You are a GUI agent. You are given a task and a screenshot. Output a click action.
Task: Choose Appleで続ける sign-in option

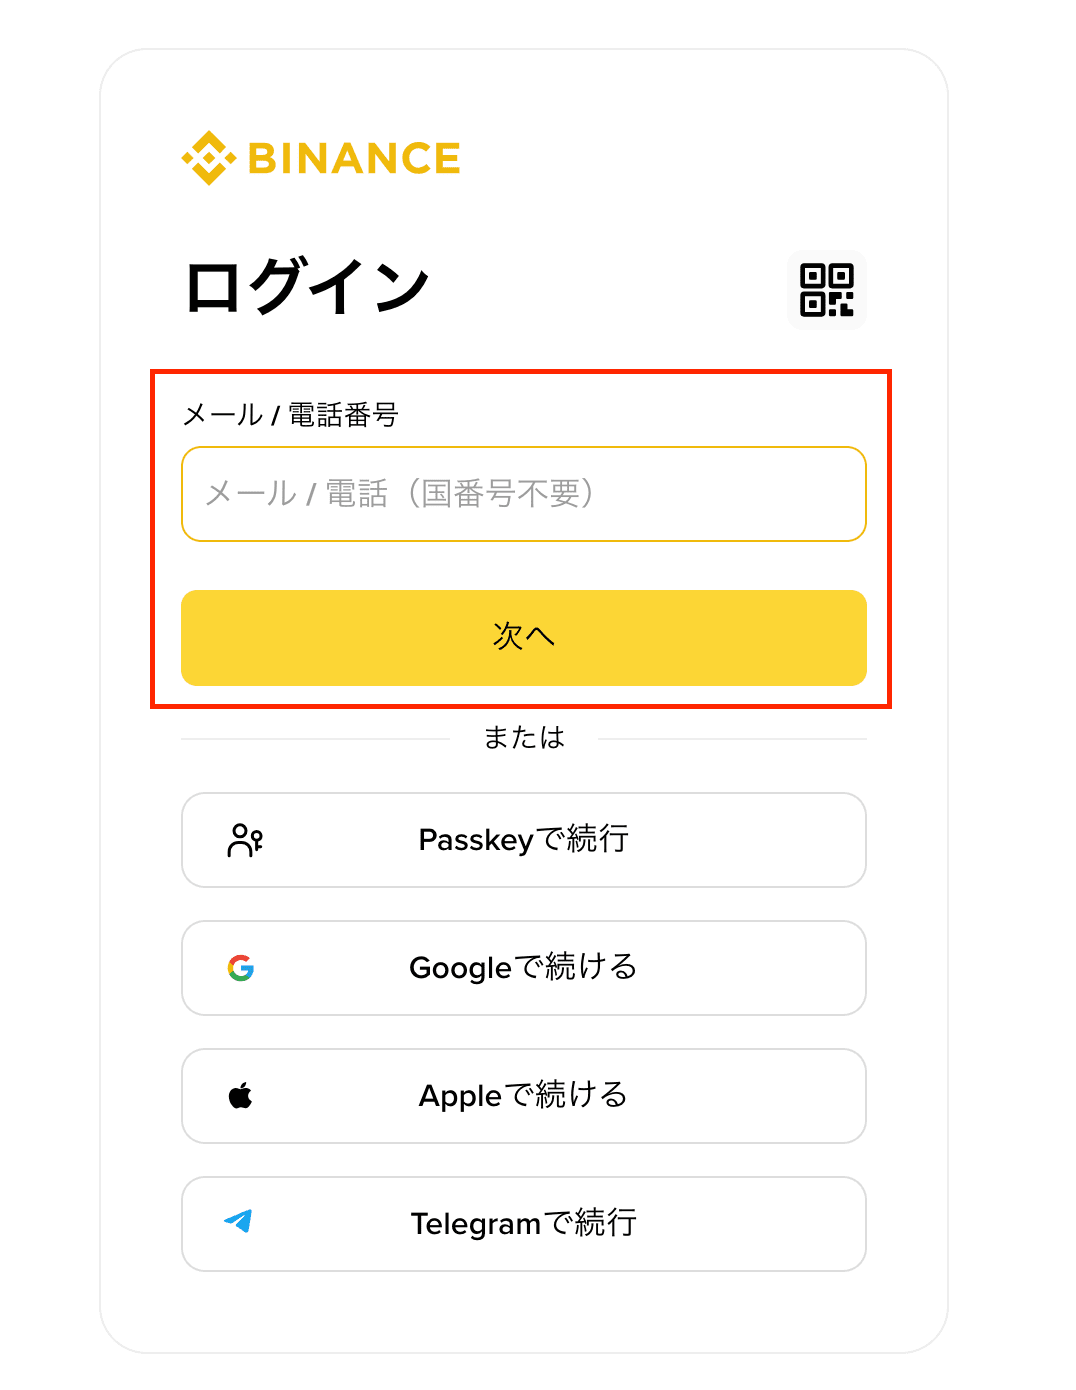tap(523, 1096)
